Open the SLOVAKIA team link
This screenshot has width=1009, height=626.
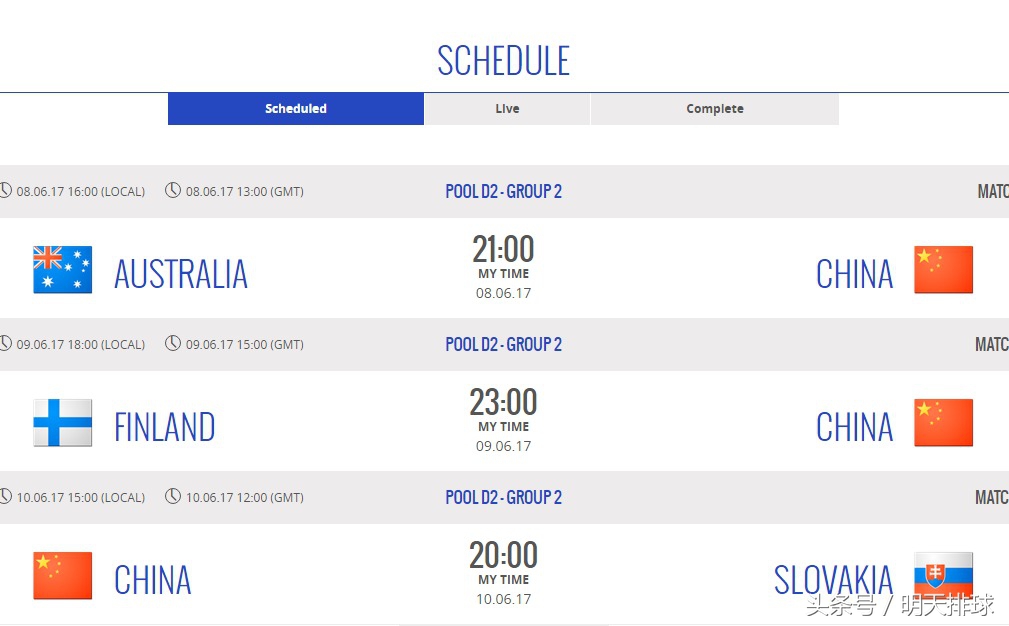(x=833, y=580)
